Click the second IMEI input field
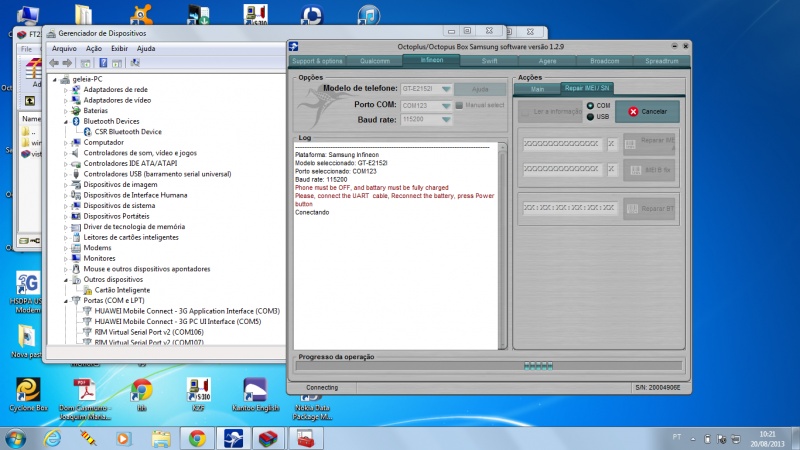Image resolution: width=800 pixels, height=450 pixels. (561, 168)
